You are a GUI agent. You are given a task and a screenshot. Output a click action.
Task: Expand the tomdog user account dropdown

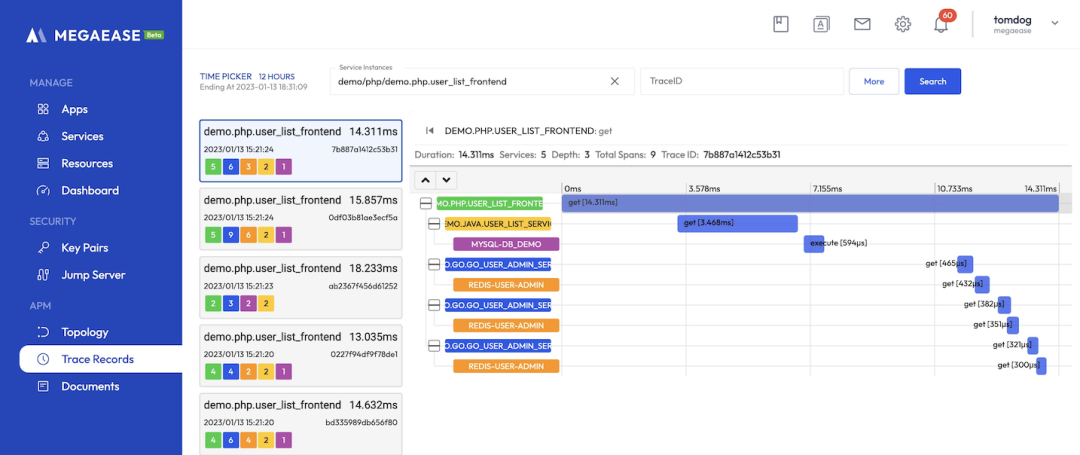coord(1054,23)
